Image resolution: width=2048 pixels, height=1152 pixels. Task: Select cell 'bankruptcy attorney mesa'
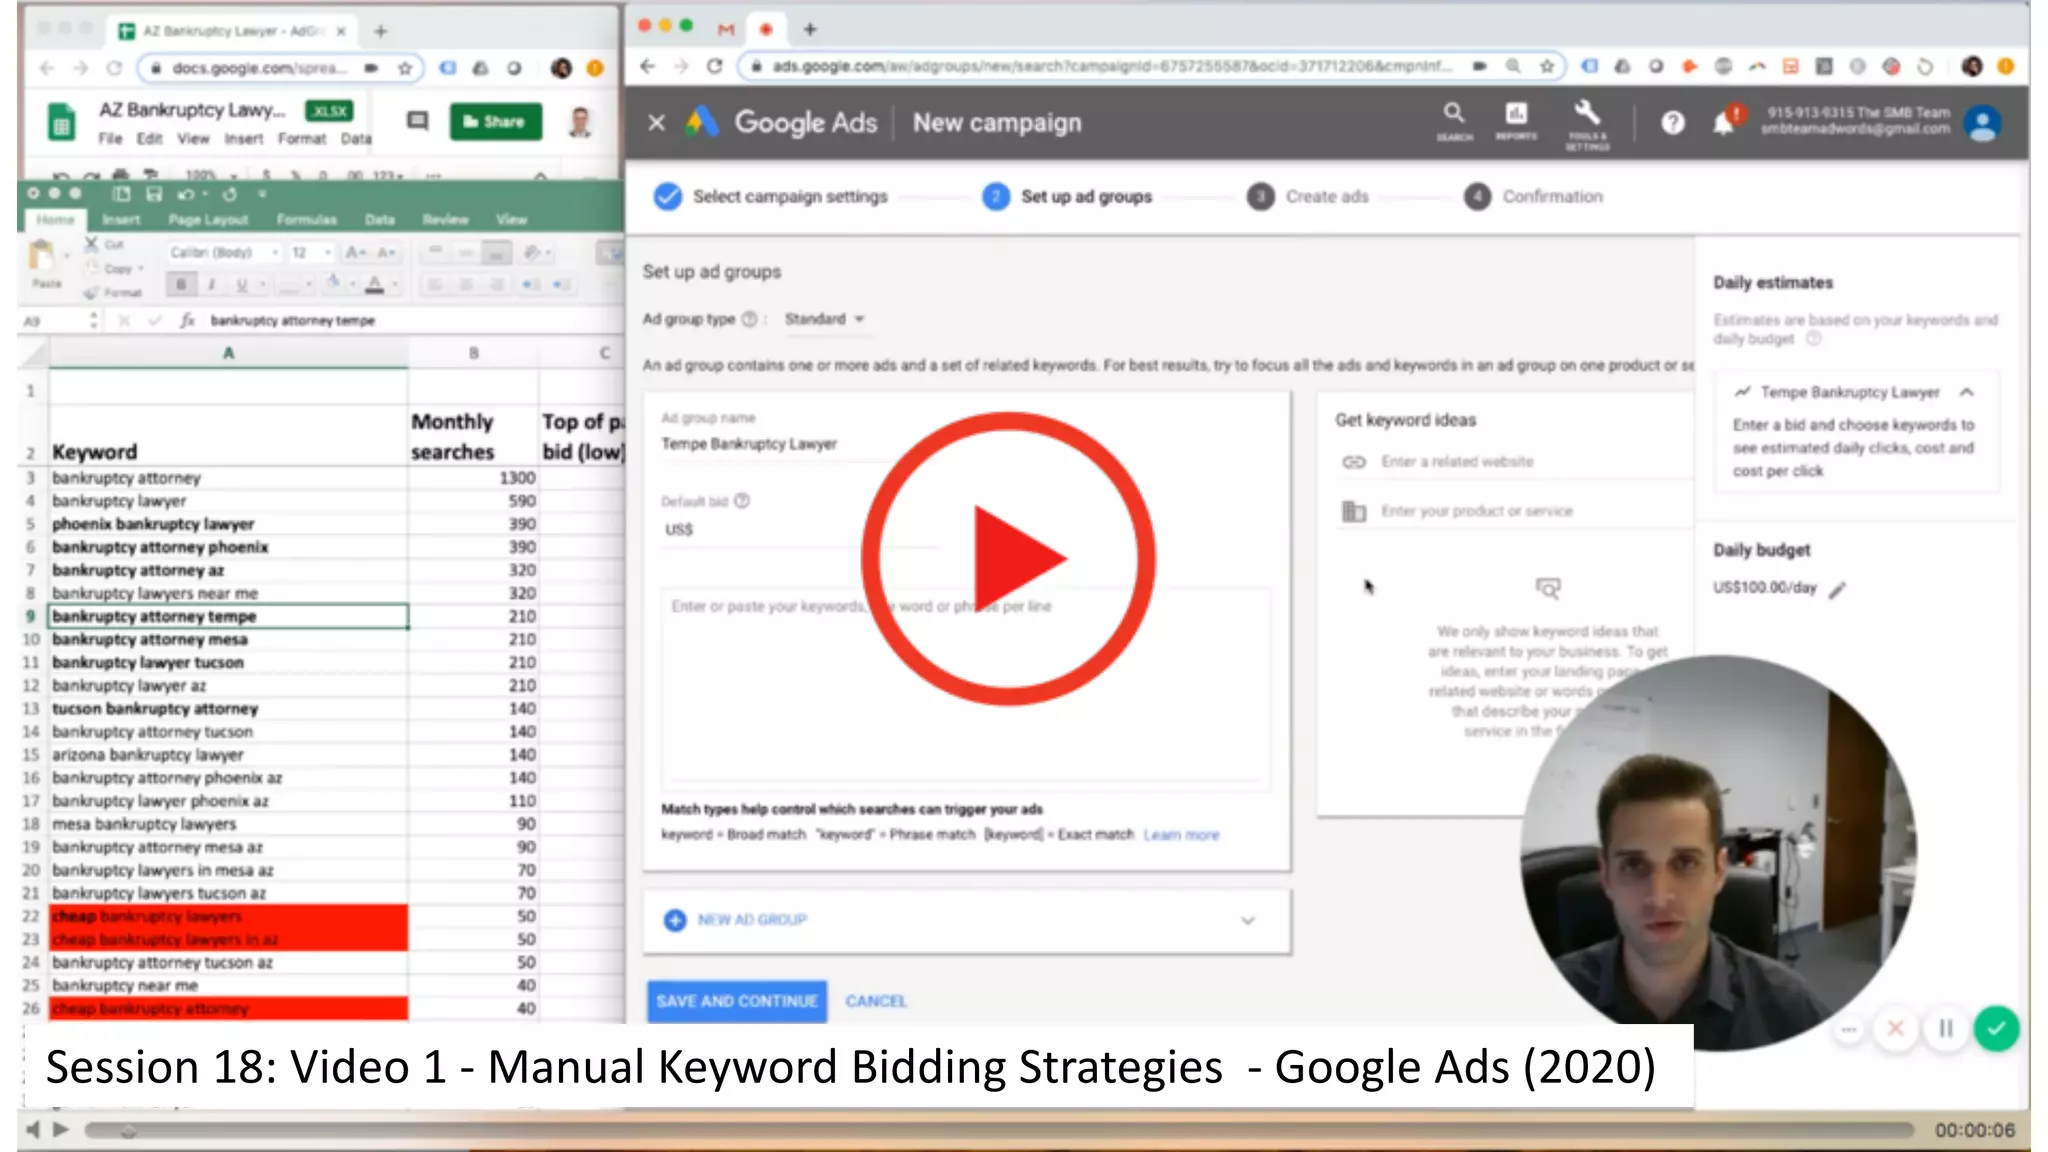coord(228,639)
